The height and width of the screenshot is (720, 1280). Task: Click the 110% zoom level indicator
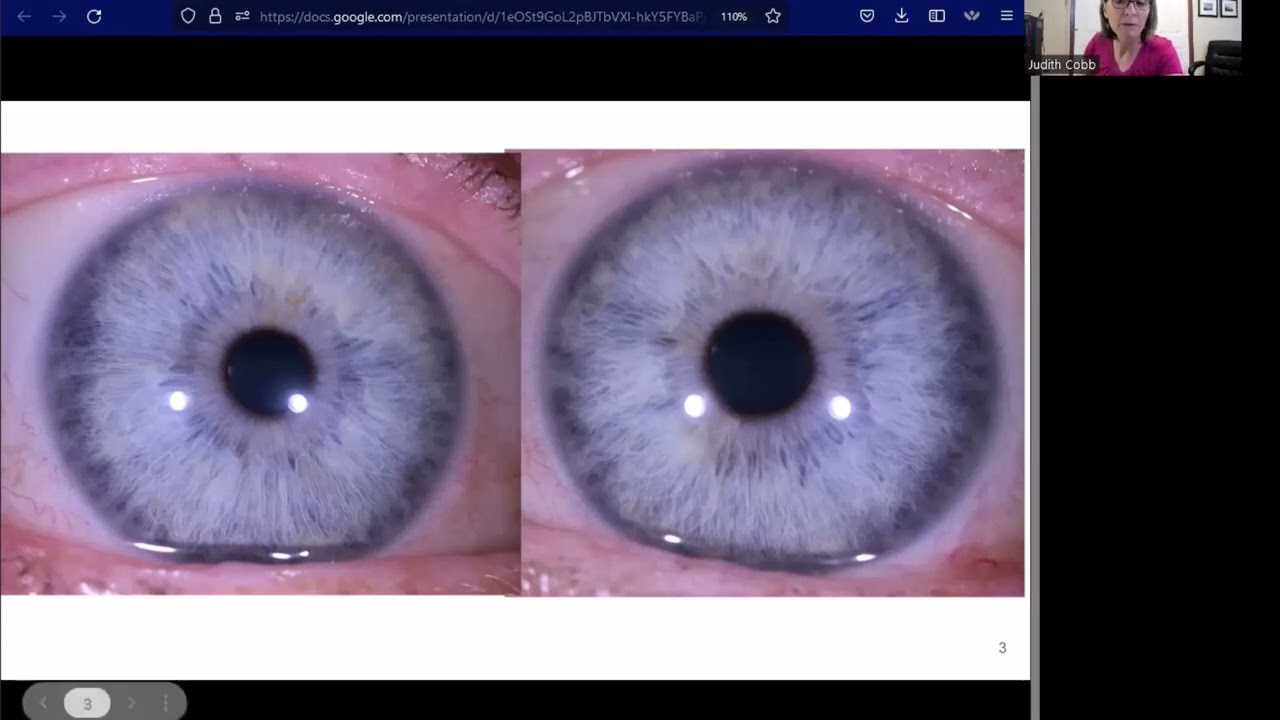(x=734, y=17)
